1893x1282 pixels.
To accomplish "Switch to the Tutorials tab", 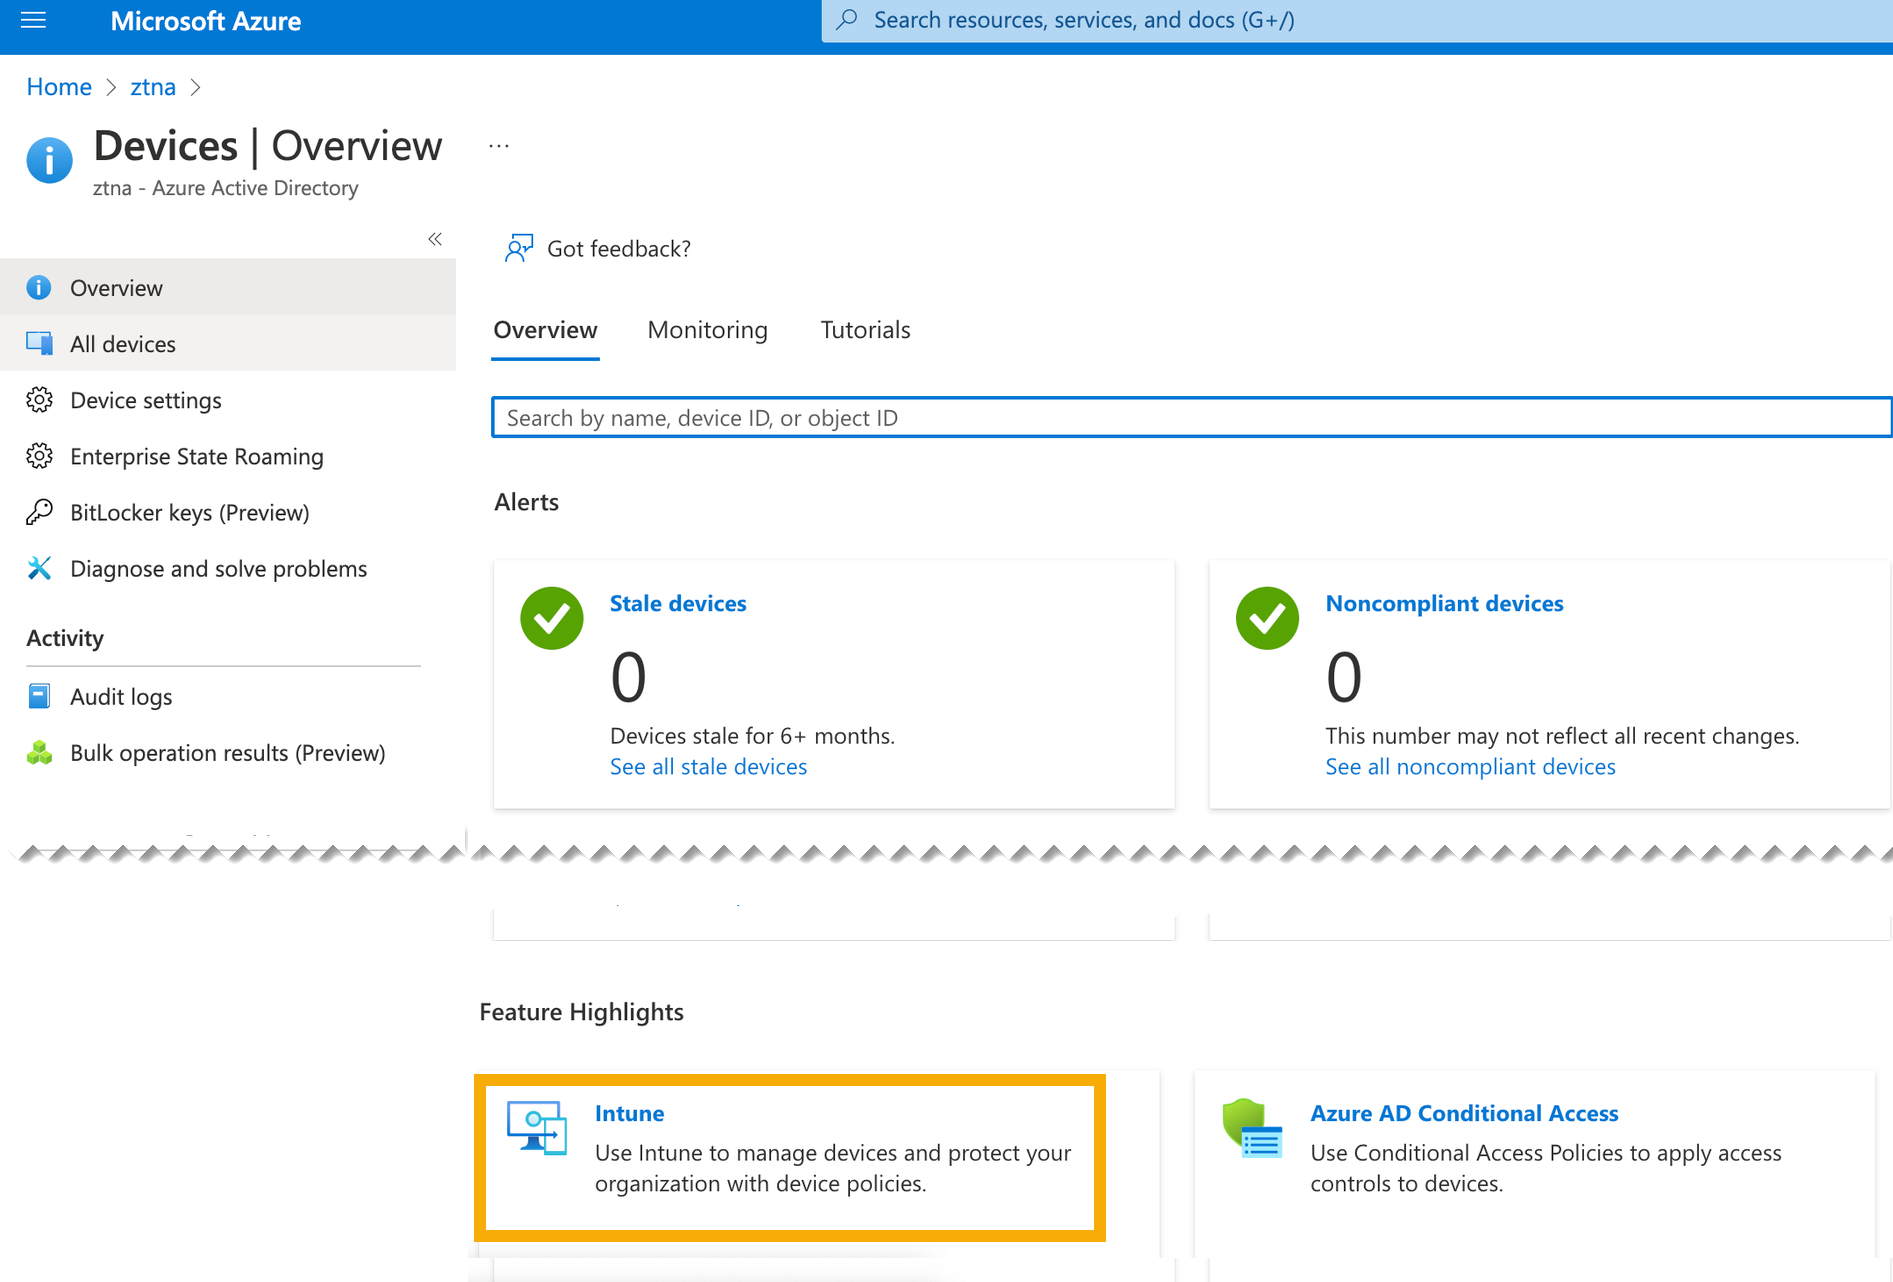I will 865,330.
